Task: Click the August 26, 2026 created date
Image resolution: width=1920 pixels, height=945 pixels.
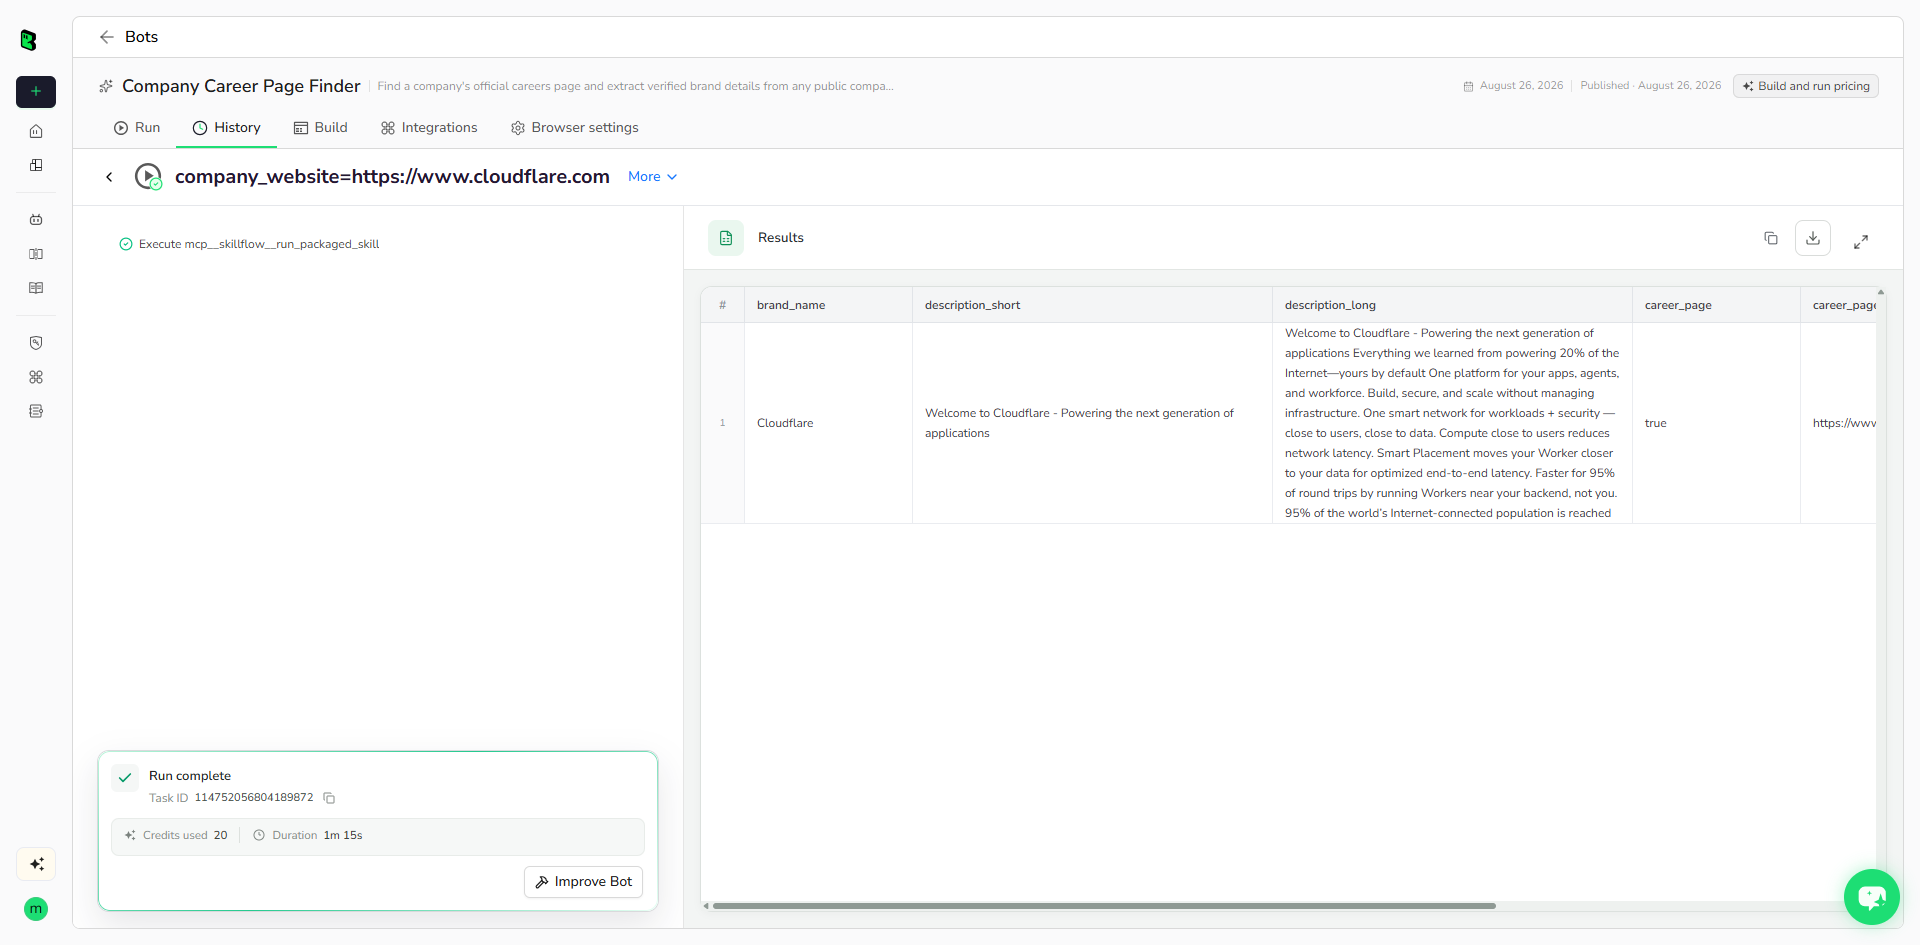Action: pos(1521,86)
